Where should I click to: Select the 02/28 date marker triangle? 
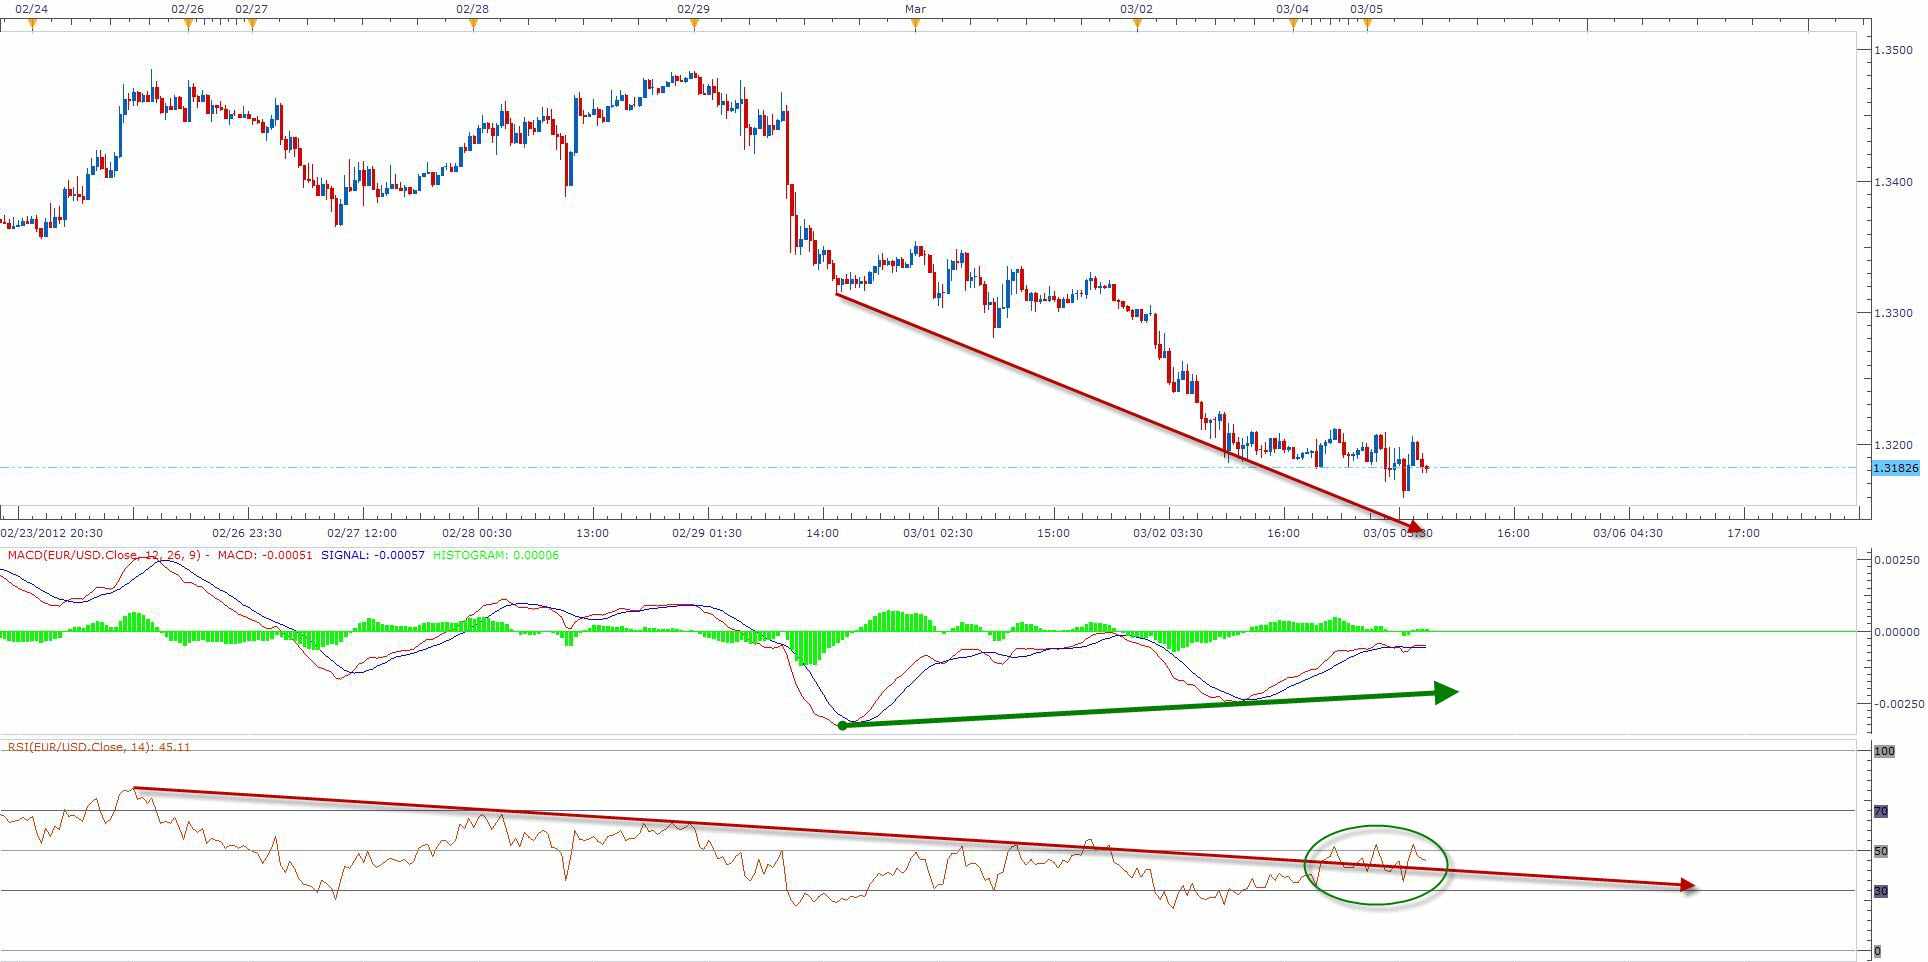coord(473,25)
